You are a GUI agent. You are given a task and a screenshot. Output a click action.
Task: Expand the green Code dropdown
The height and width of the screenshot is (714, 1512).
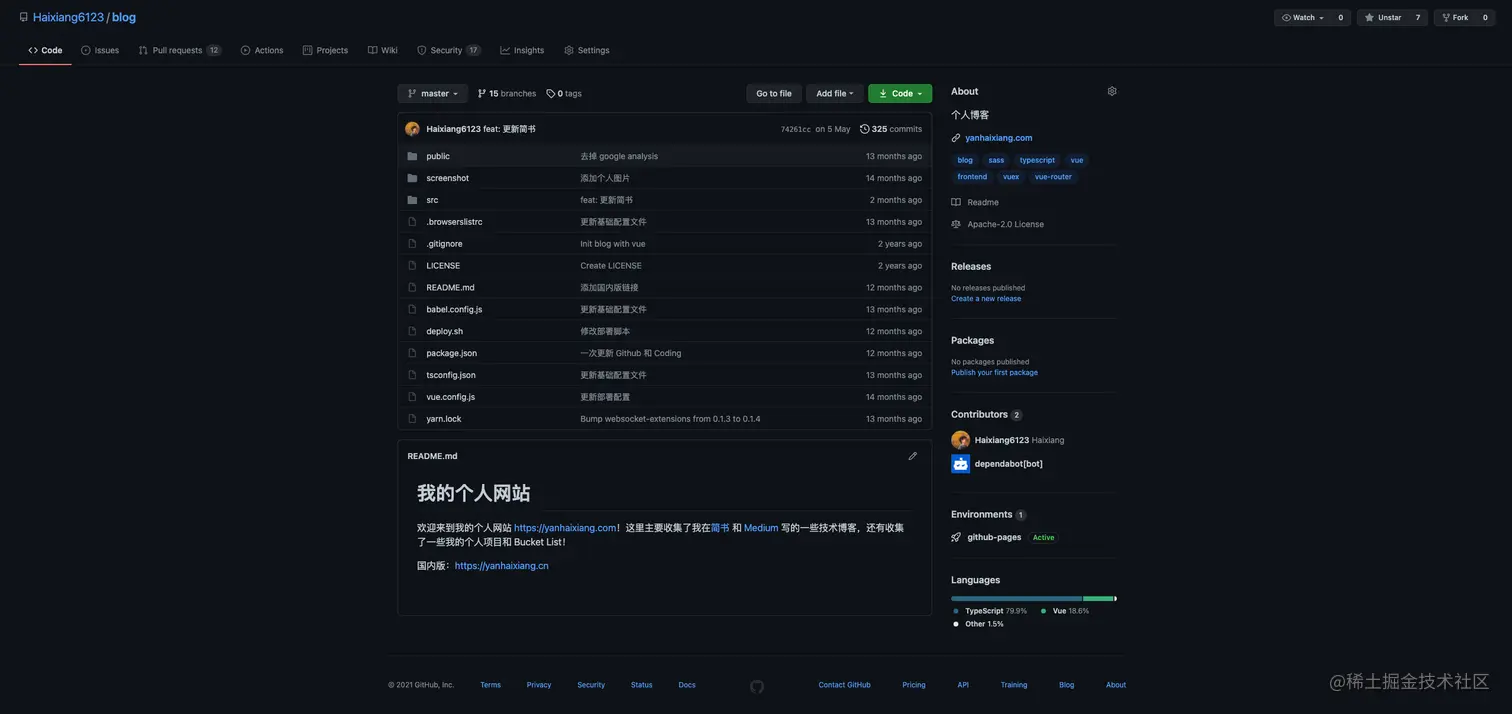coord(900,93)
